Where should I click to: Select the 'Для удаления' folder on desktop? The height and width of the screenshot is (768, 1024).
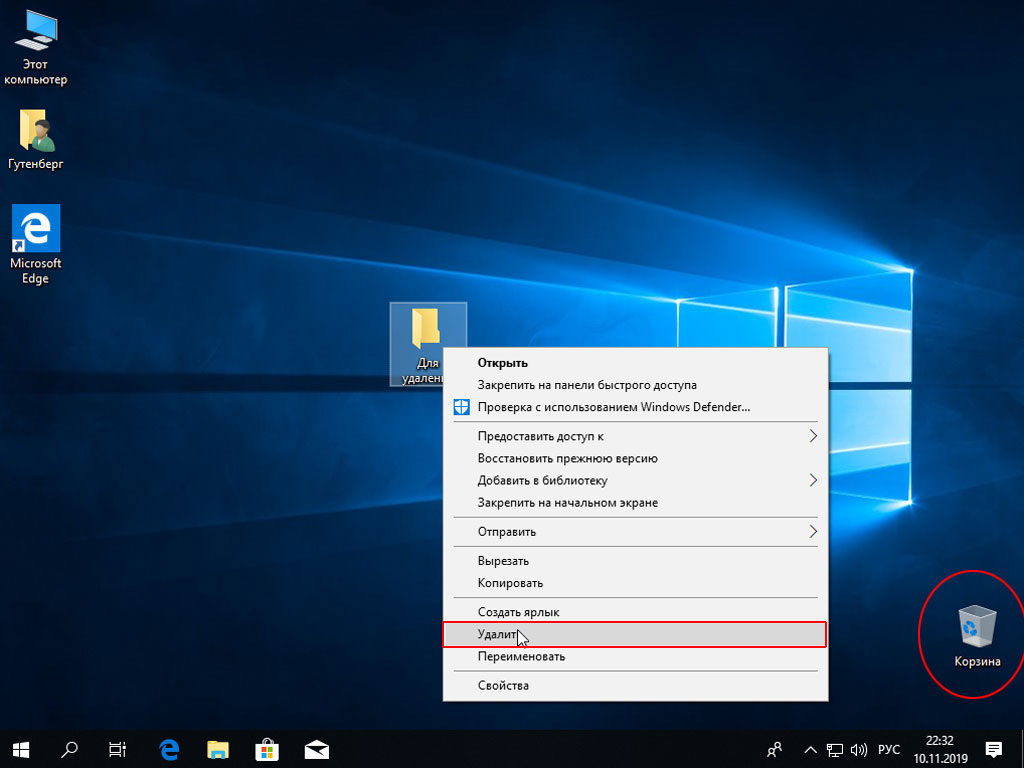pos(428,344)
